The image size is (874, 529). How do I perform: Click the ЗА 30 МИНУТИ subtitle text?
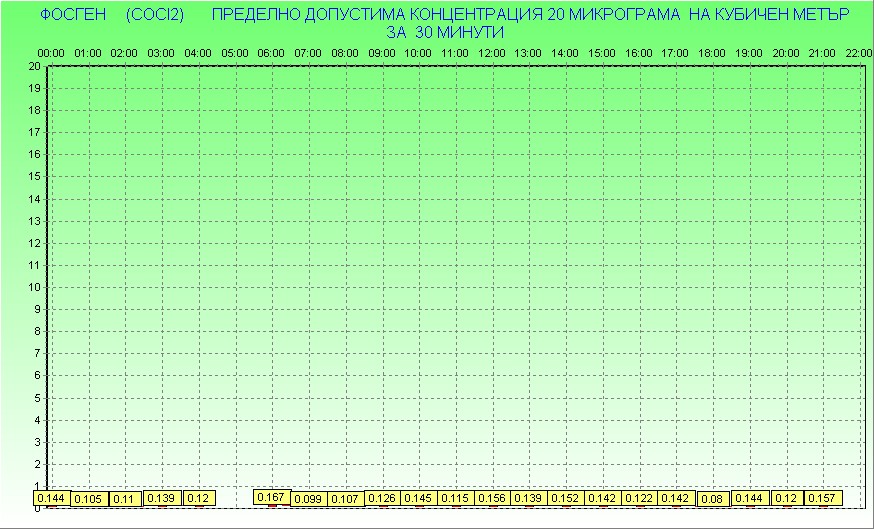[444, 31]
